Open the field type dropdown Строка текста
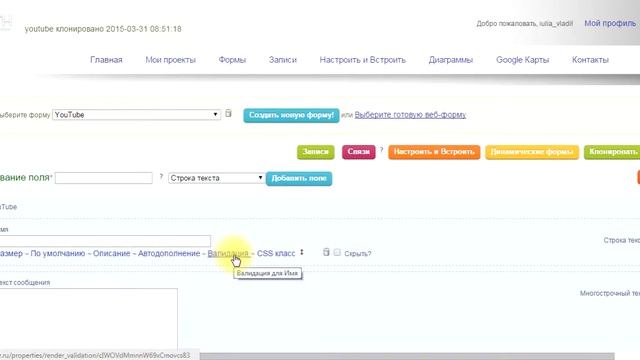This screenshot has height=360, width=640. pyautogui.click(x=216, y=178)
